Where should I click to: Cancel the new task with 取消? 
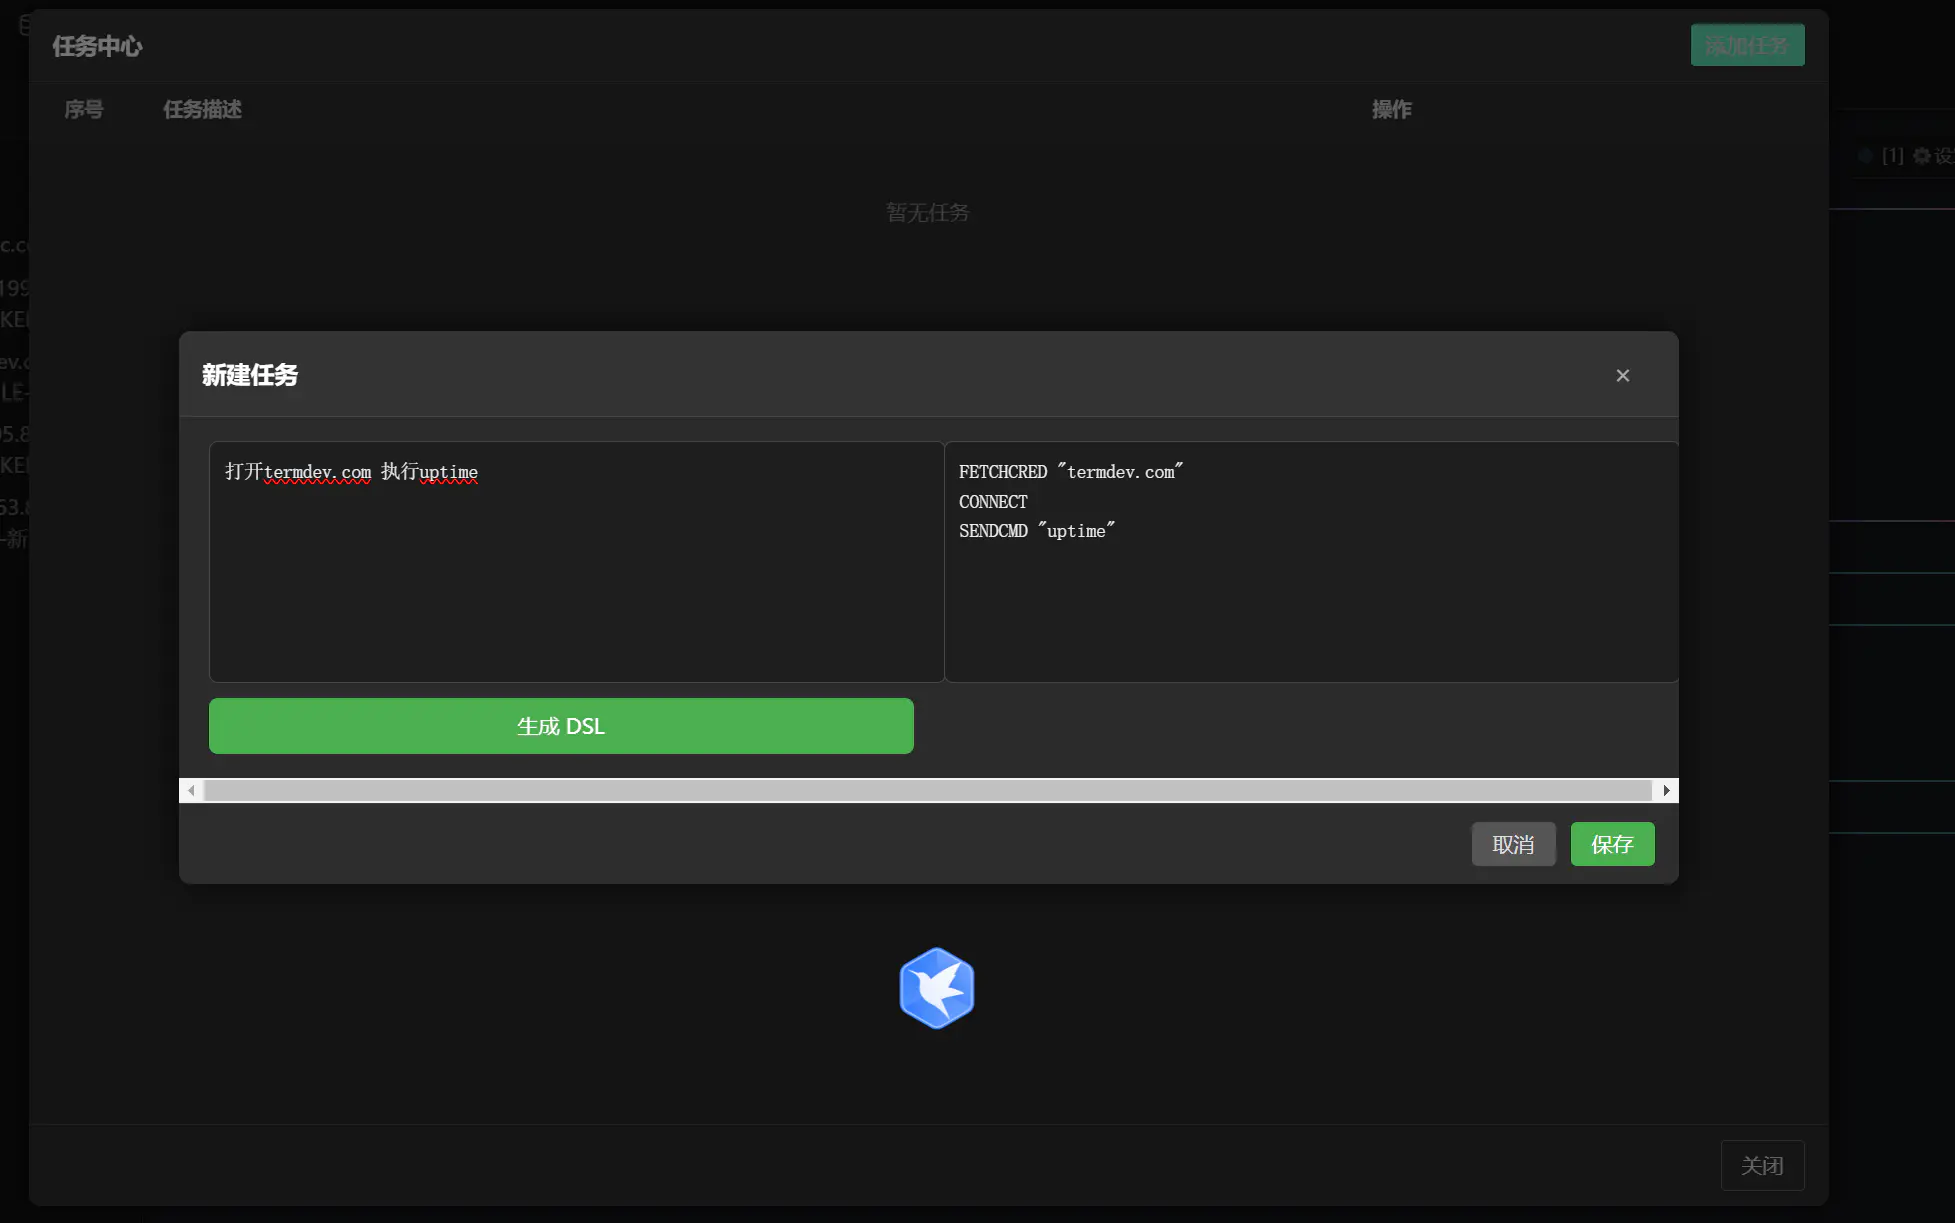coord(1513,844)
